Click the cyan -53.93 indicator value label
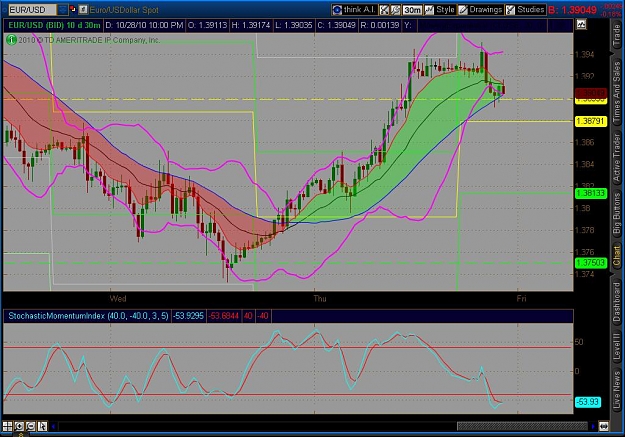 tap(588, 402)
